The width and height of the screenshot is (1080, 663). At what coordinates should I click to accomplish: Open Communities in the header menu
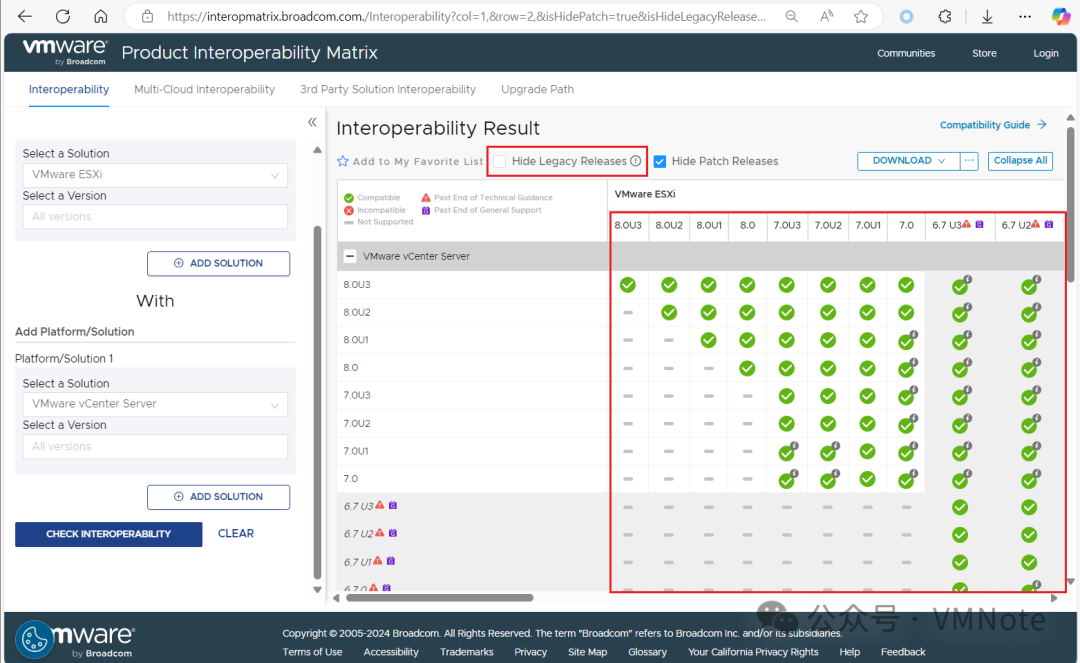[906, 53]
